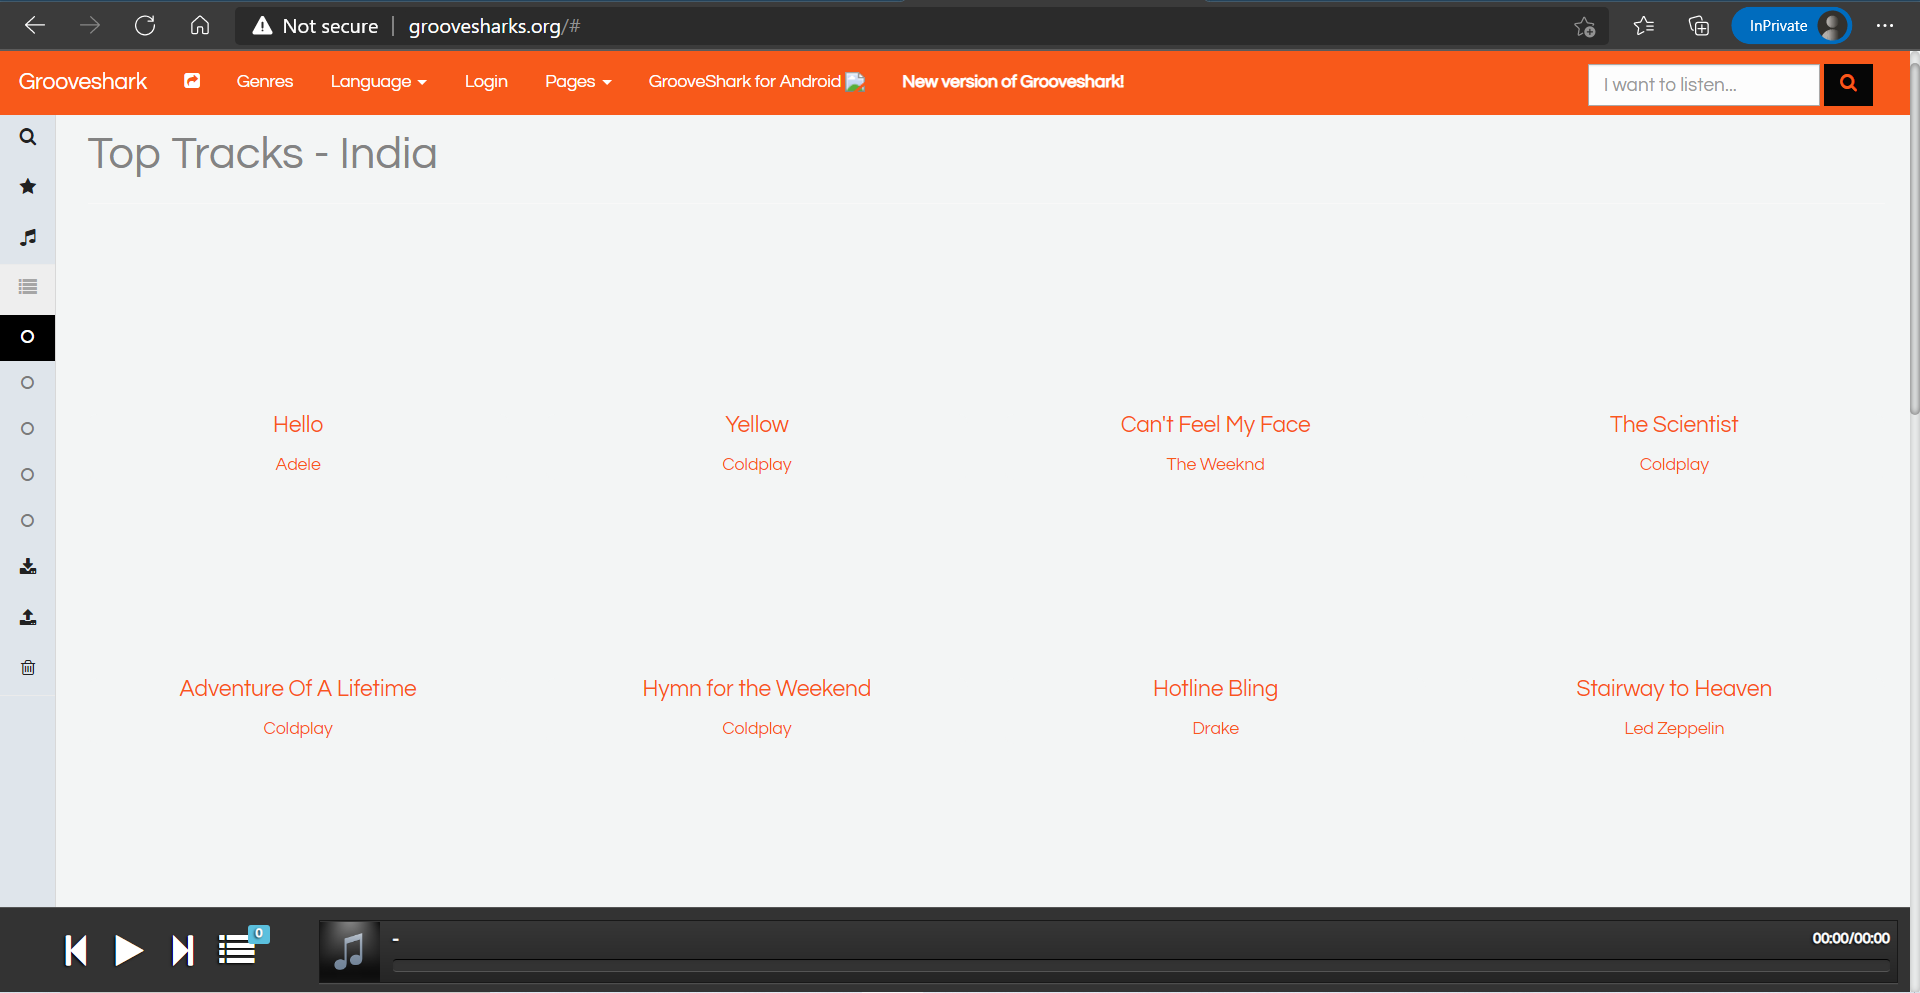
Task: Open the track Hymn for the Weekend
Action: click(x=757, y=688)
